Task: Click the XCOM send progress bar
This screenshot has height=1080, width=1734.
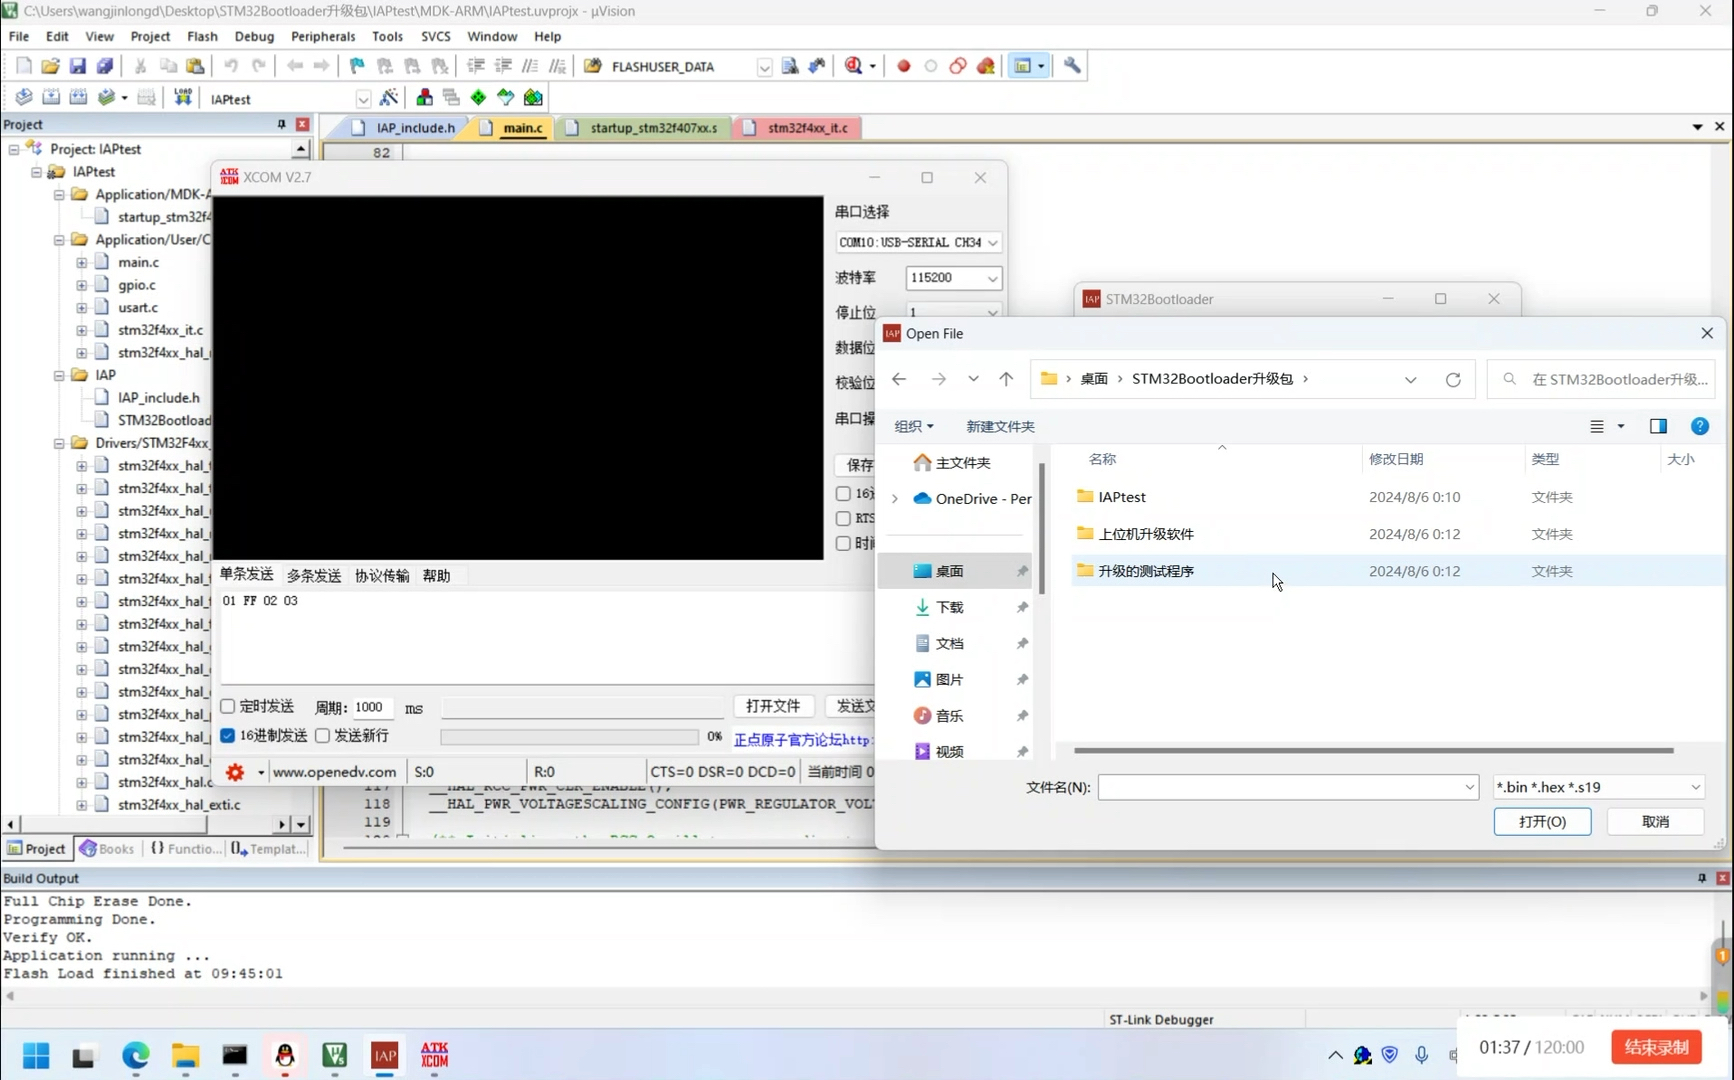Action: click(x=569, y=737)
